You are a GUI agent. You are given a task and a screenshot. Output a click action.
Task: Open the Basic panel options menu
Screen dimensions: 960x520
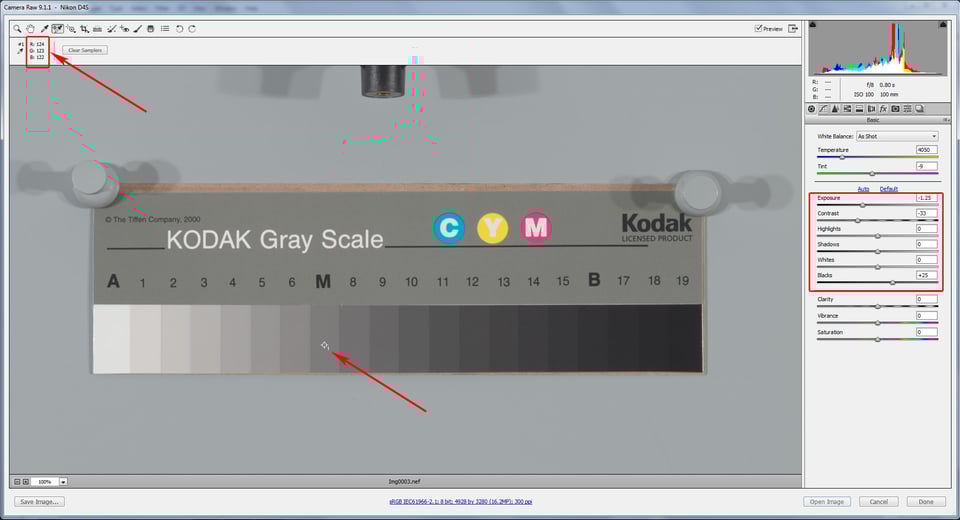(x=945, y=120)
